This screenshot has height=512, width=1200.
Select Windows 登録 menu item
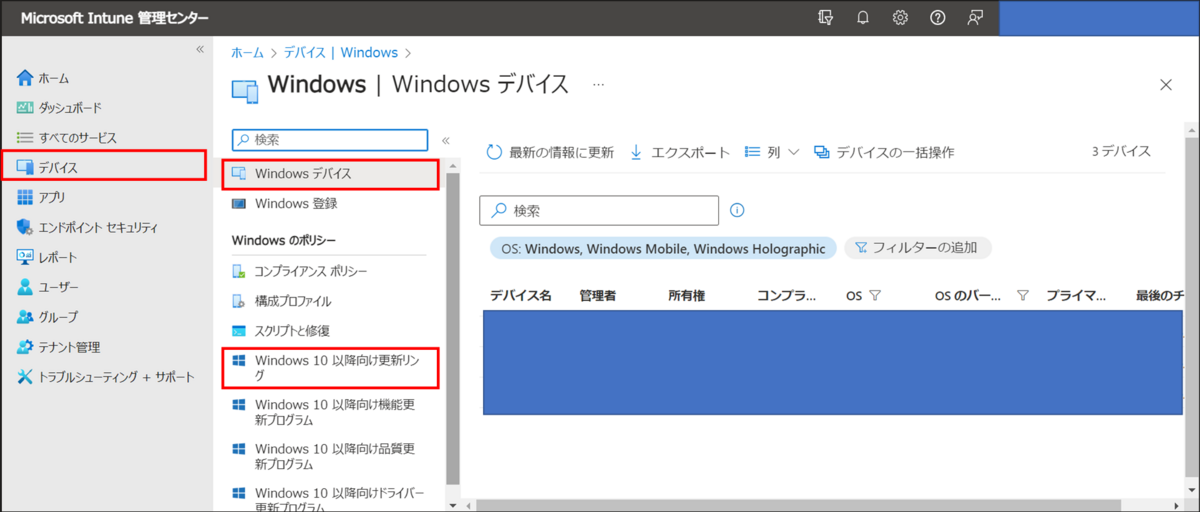point(331,204)
